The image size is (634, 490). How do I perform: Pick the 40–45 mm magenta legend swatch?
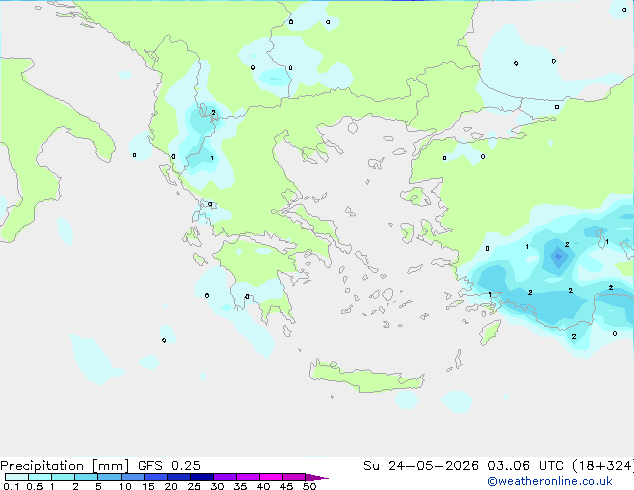[x=271, y=477]
